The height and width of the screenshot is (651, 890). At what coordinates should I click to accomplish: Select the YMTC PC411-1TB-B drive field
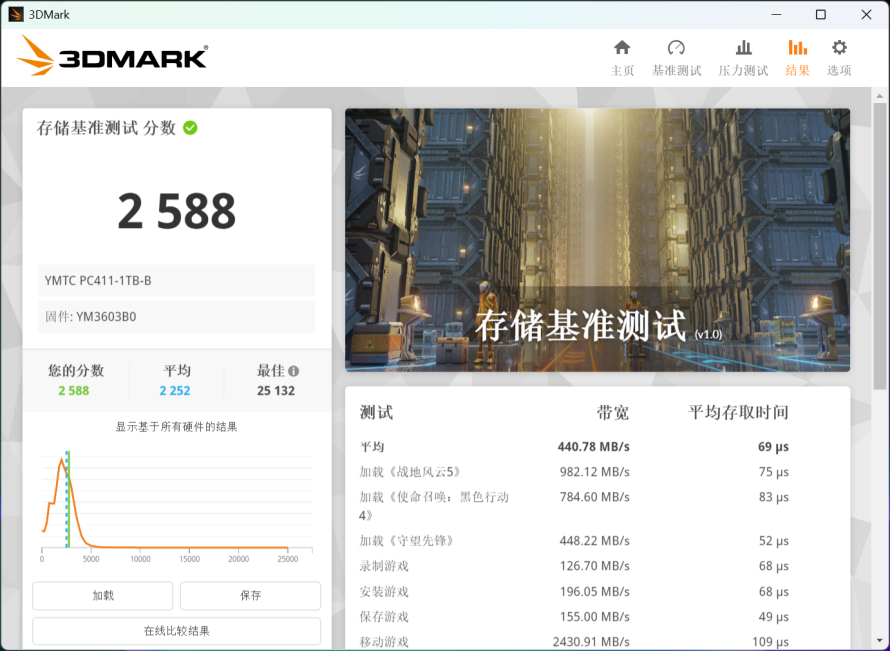pos(176,280)
